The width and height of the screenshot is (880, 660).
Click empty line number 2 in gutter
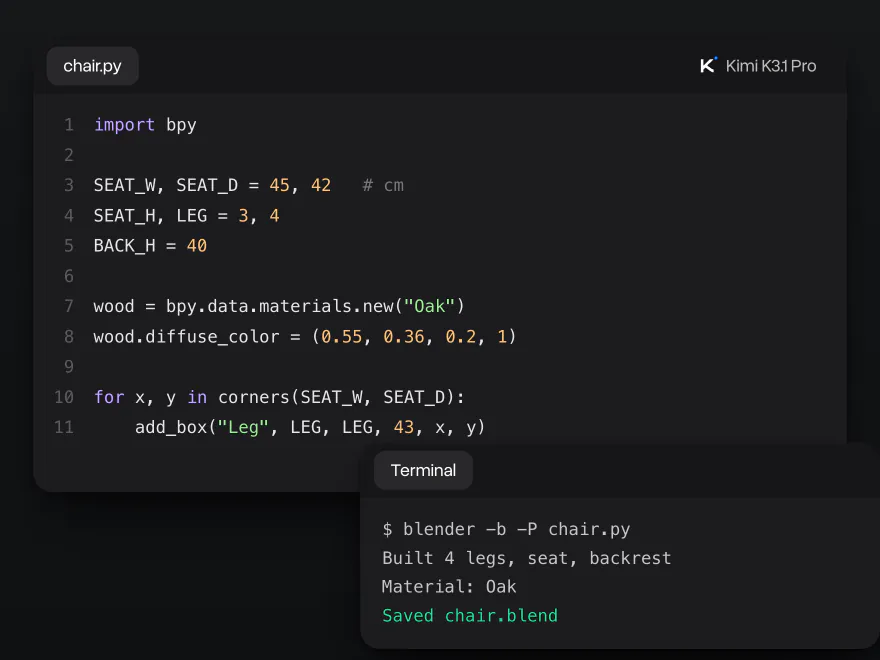pyautogui.click(x=69, y=155)
